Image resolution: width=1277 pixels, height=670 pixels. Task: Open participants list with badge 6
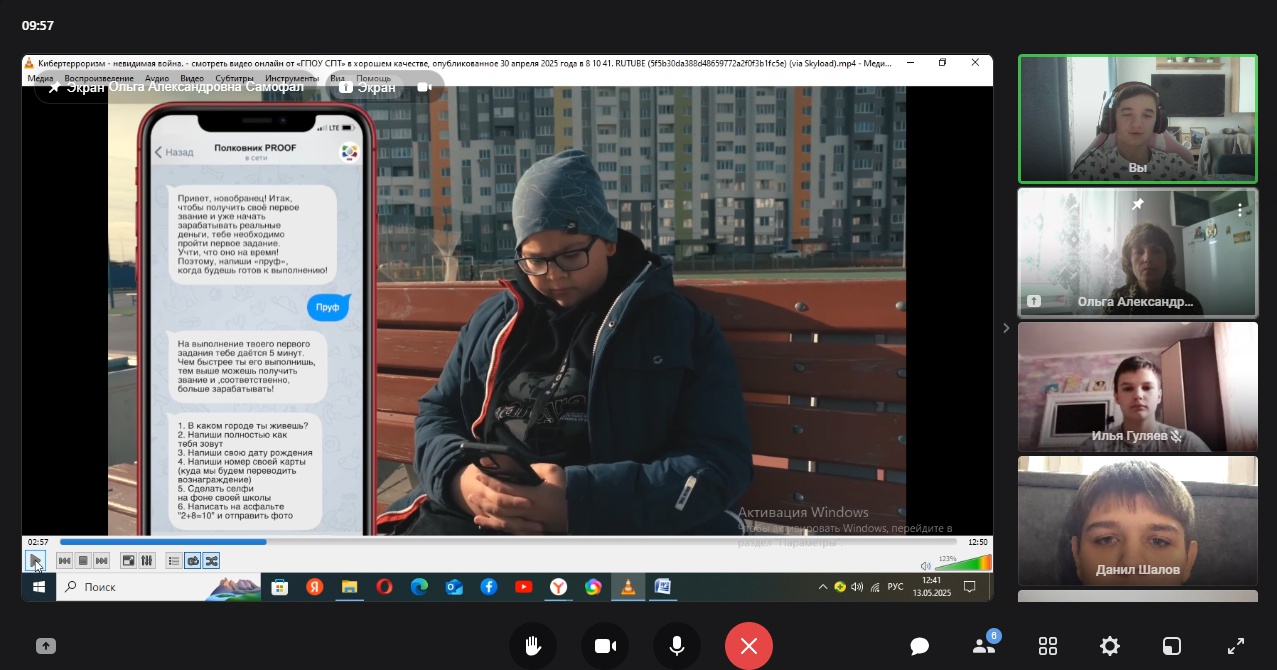(x=985, y=645)
